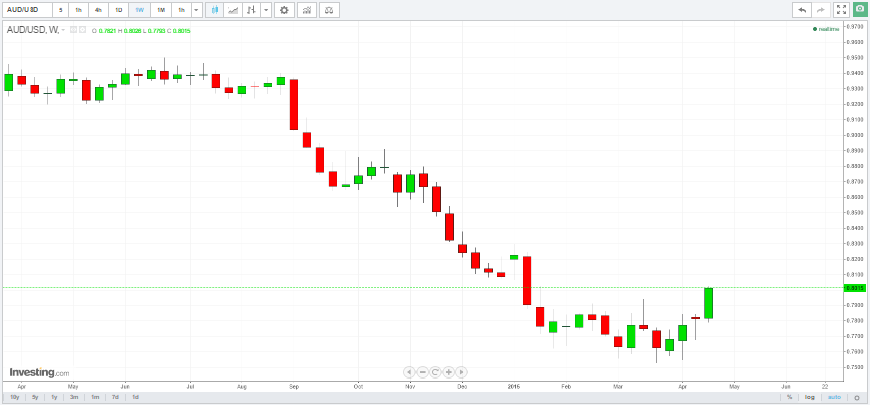
Task: Select the bars chart style
Action: pyautogui.click(x=250, y=10)
